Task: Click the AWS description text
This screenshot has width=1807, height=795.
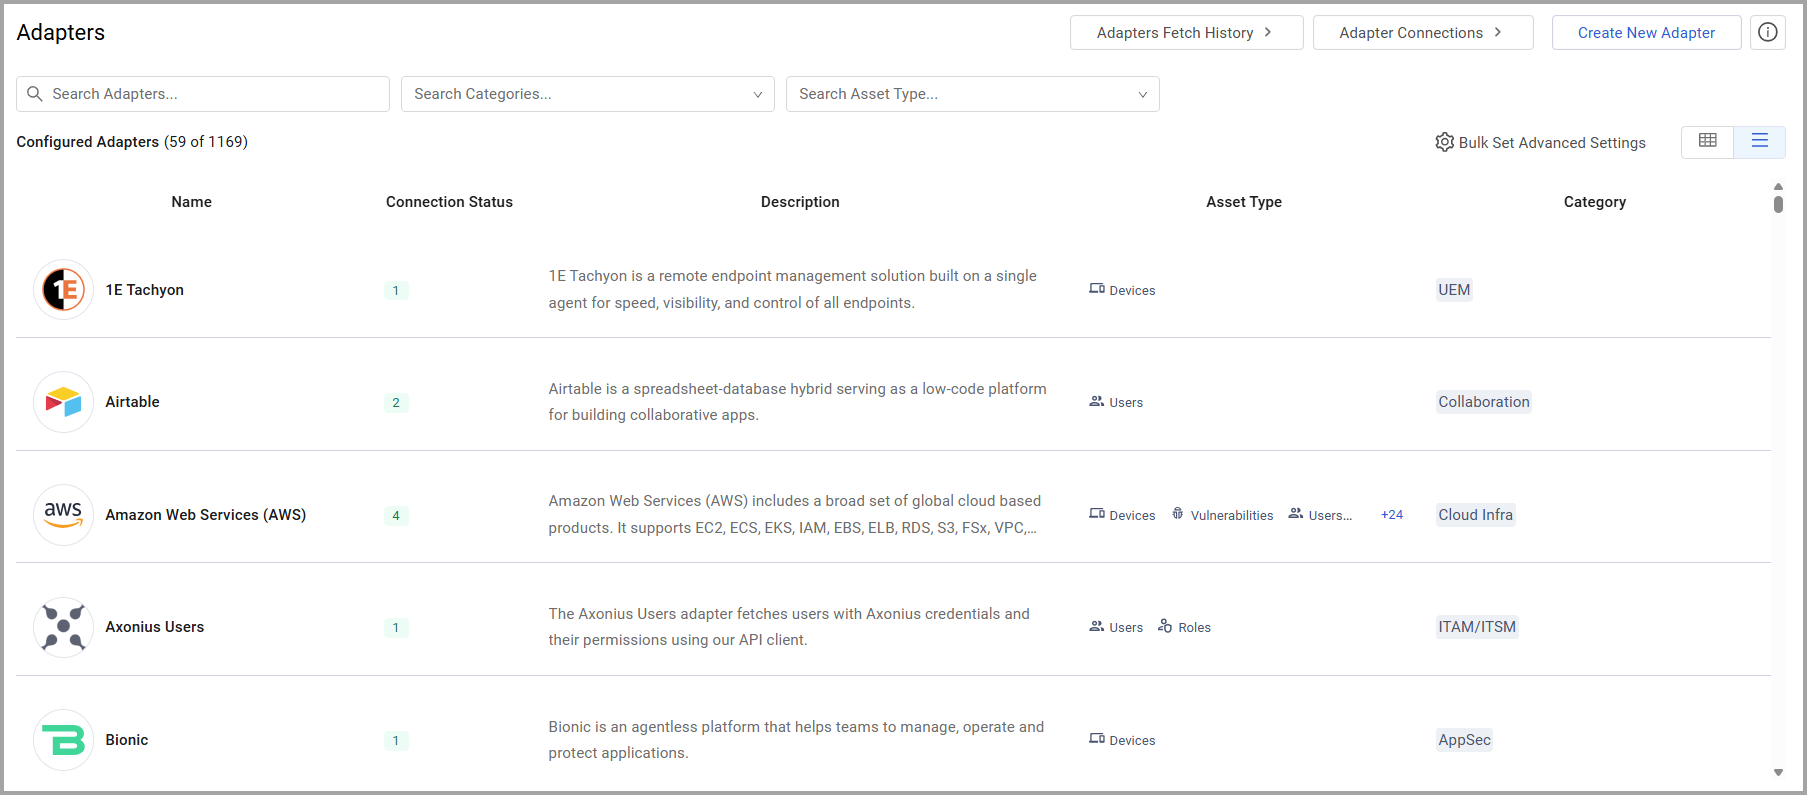Action: pos(795,514)
